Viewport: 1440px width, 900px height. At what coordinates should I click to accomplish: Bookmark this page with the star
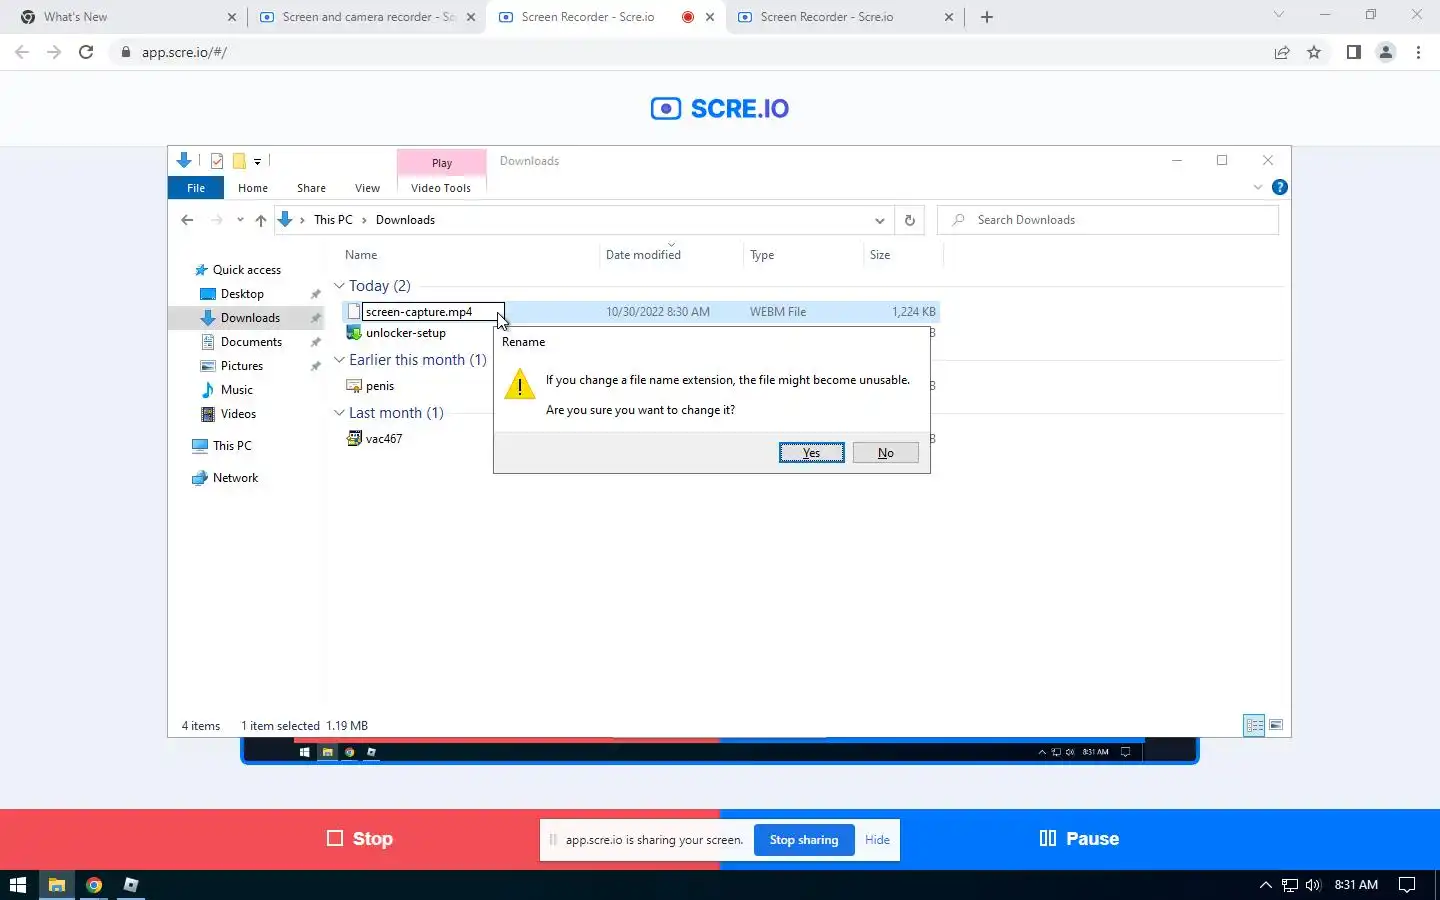1314,52
